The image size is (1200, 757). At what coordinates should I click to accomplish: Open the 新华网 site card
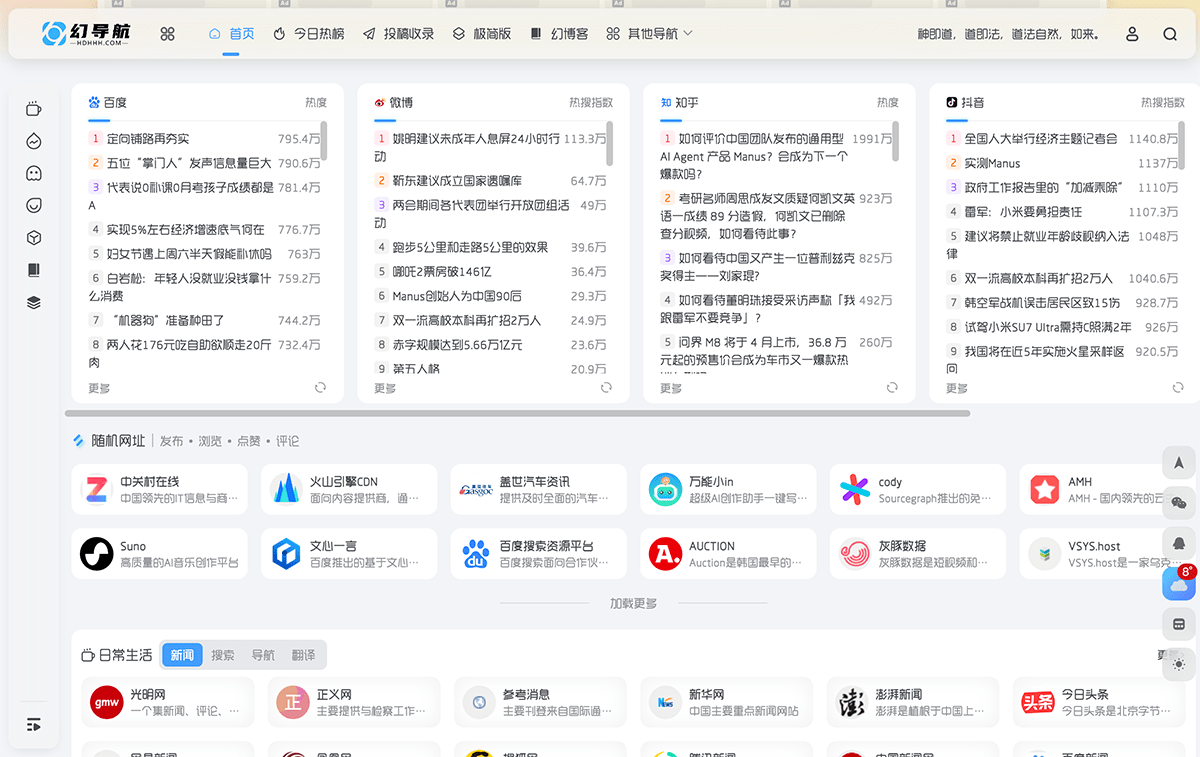(x=726, y=702)
